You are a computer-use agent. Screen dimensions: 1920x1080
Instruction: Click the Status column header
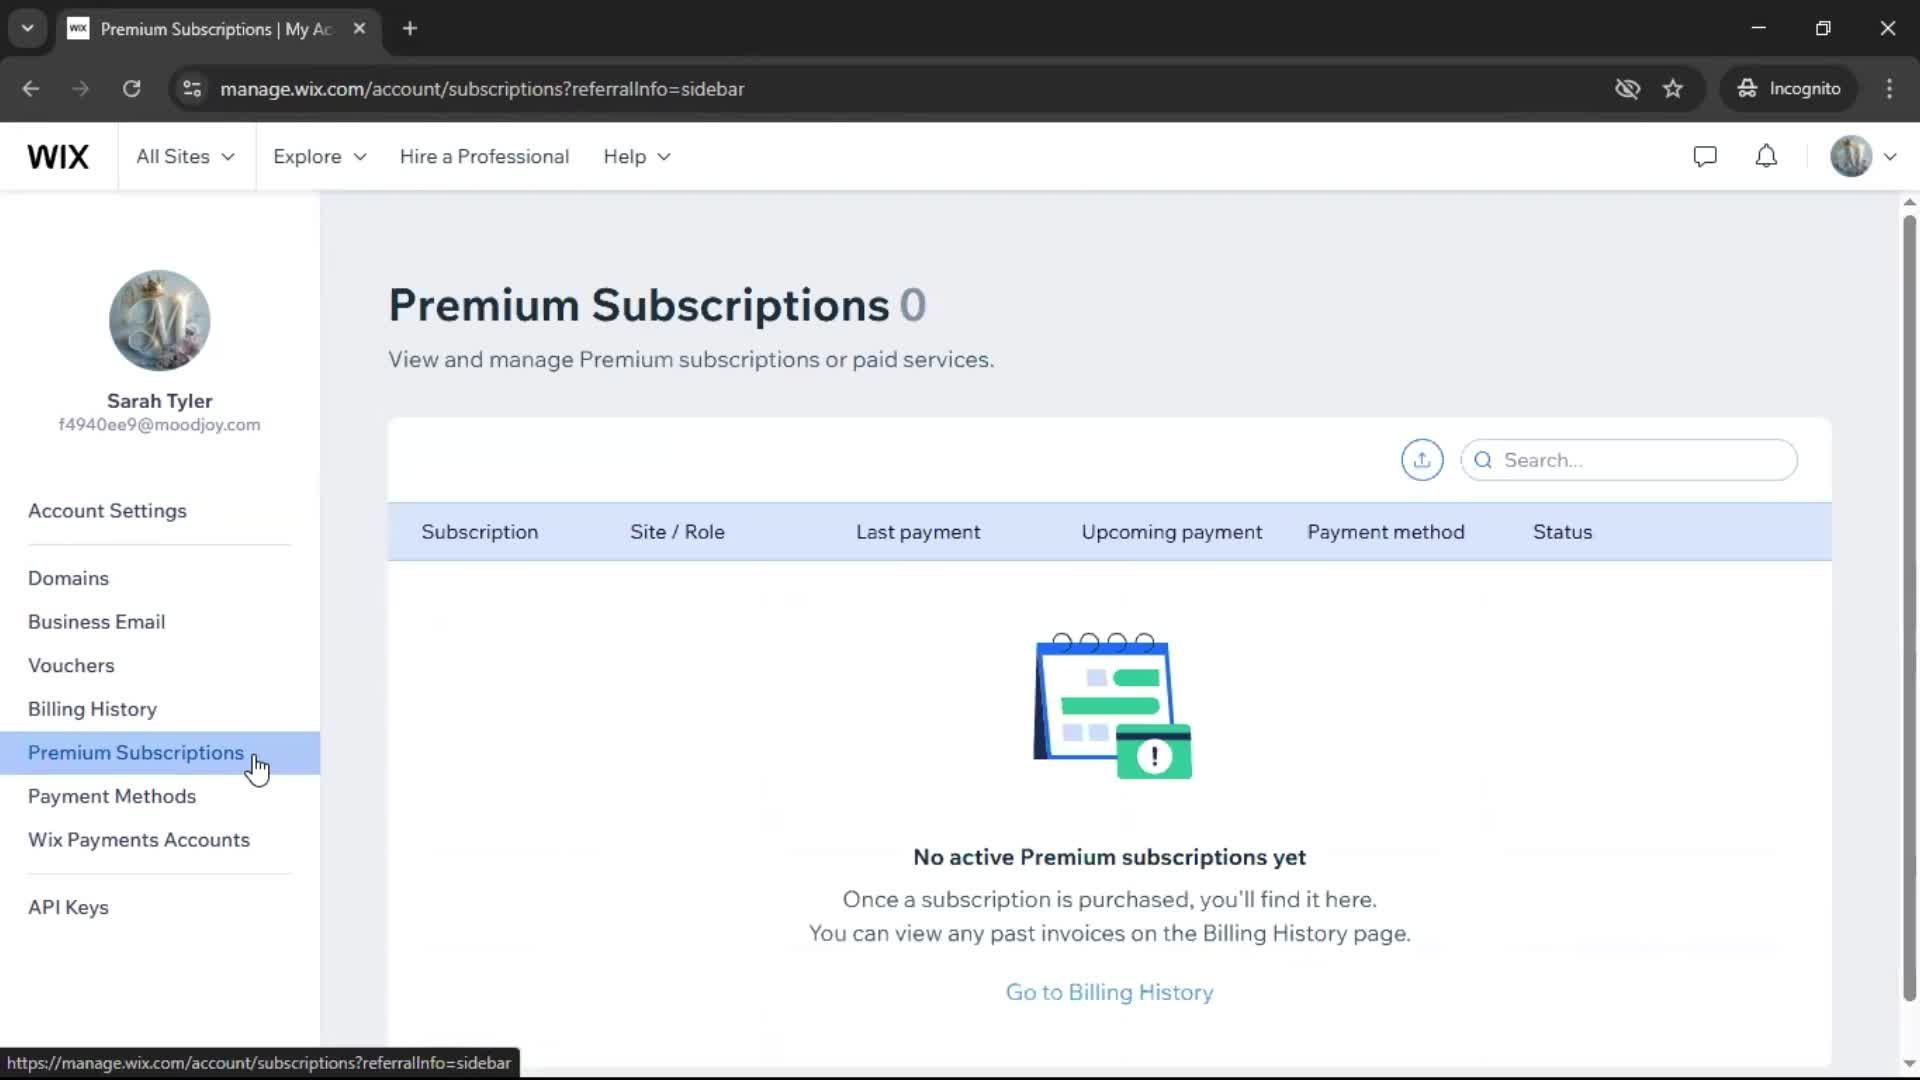click(1562, 532)
